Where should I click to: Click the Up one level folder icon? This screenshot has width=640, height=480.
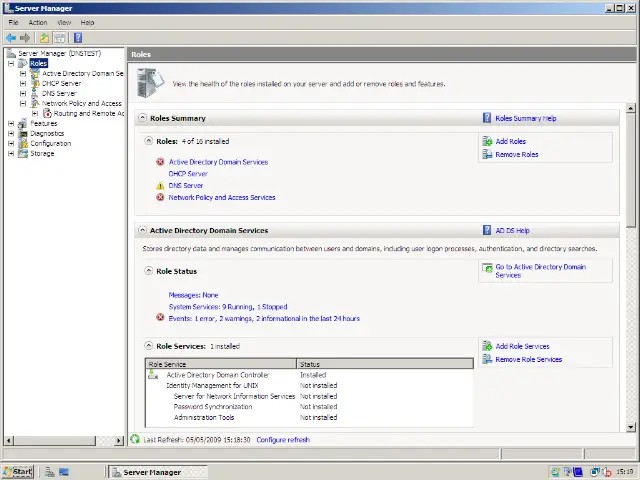point(44,38)
